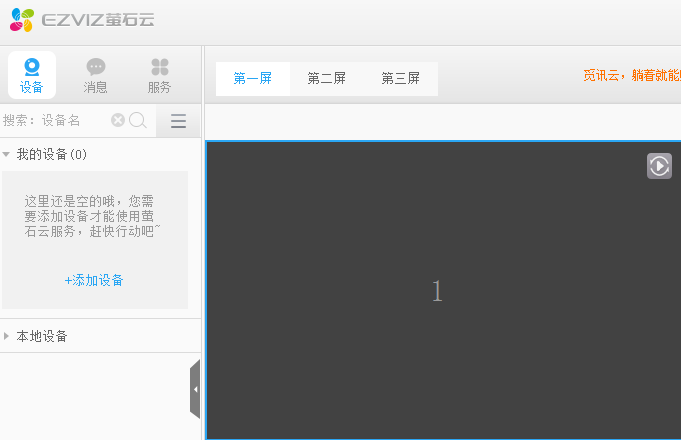
Task: Click the magnifier search icon
Action: (138, 120)
